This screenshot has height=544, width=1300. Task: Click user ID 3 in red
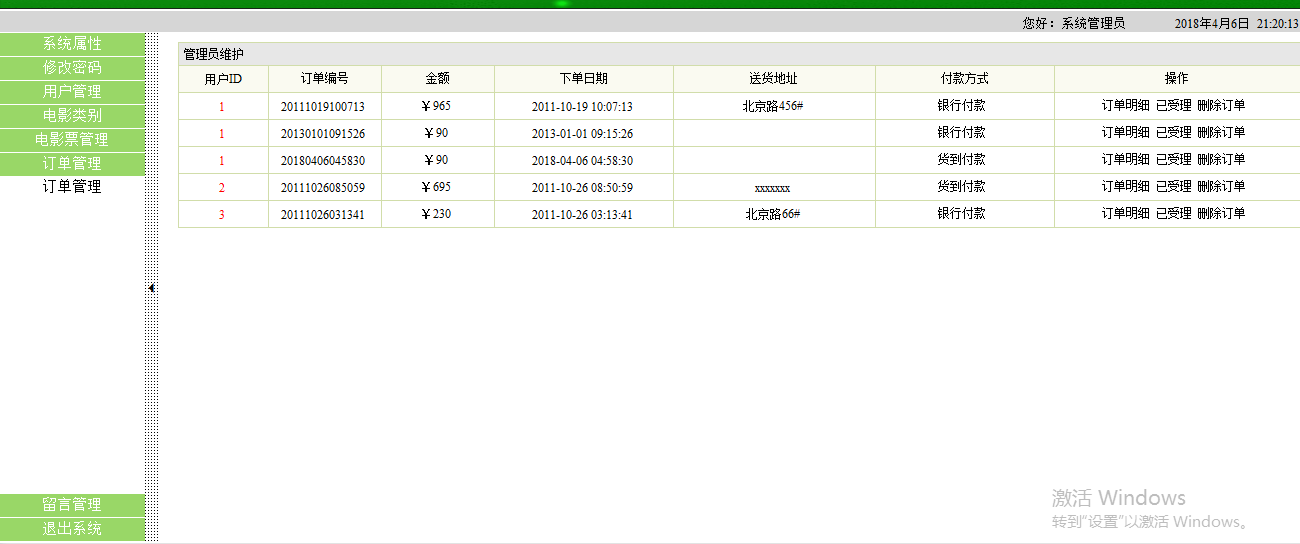click(222, 214)
